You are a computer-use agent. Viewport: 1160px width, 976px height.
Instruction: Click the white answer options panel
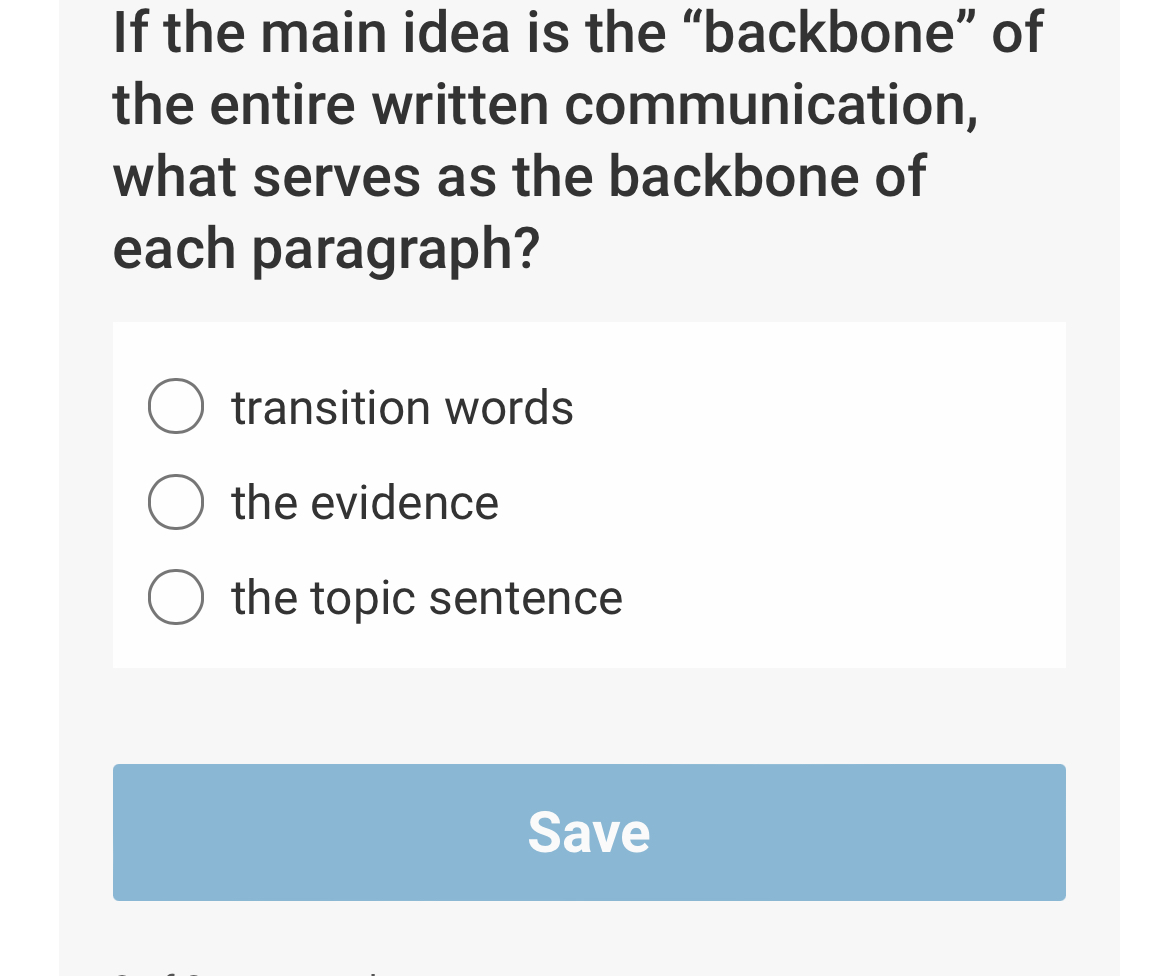(589, 495)
